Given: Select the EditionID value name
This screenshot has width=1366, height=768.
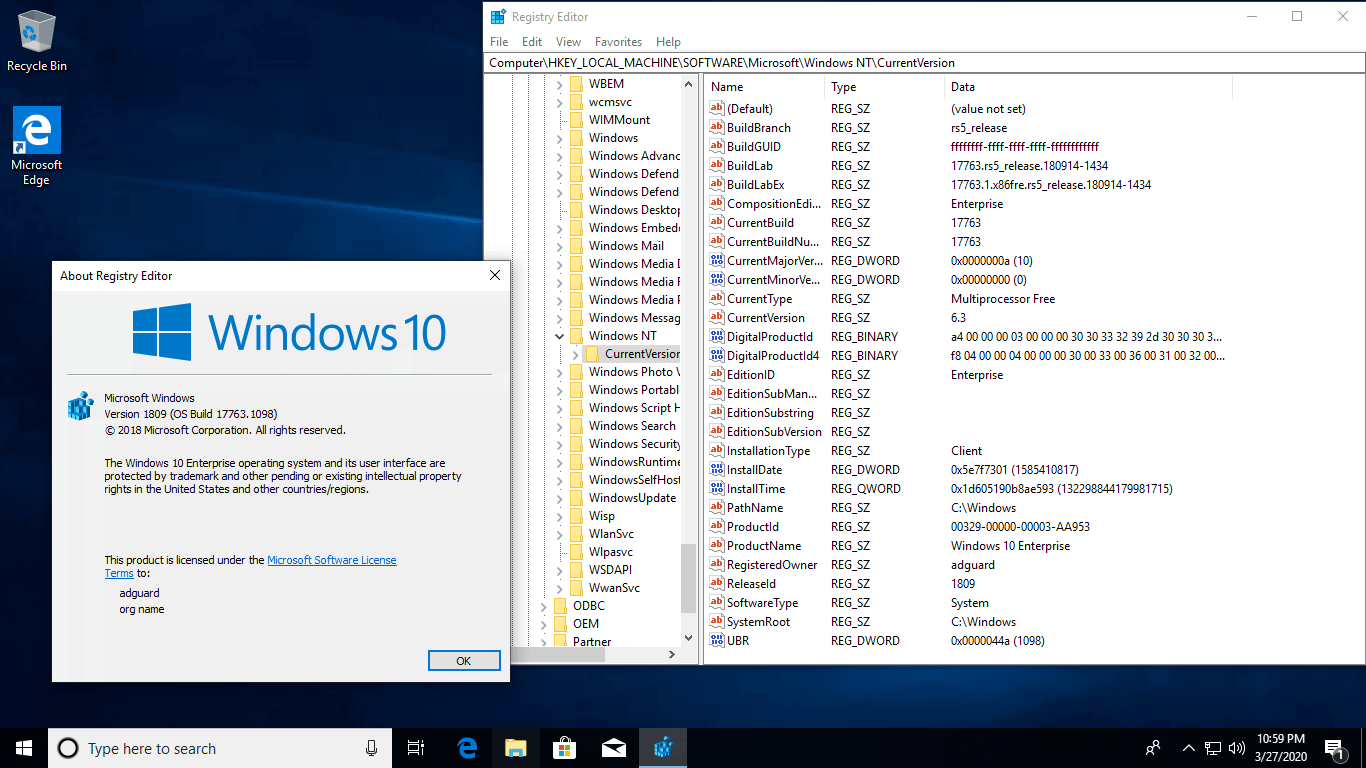Looking at the screenshot, I should point(751,374).
